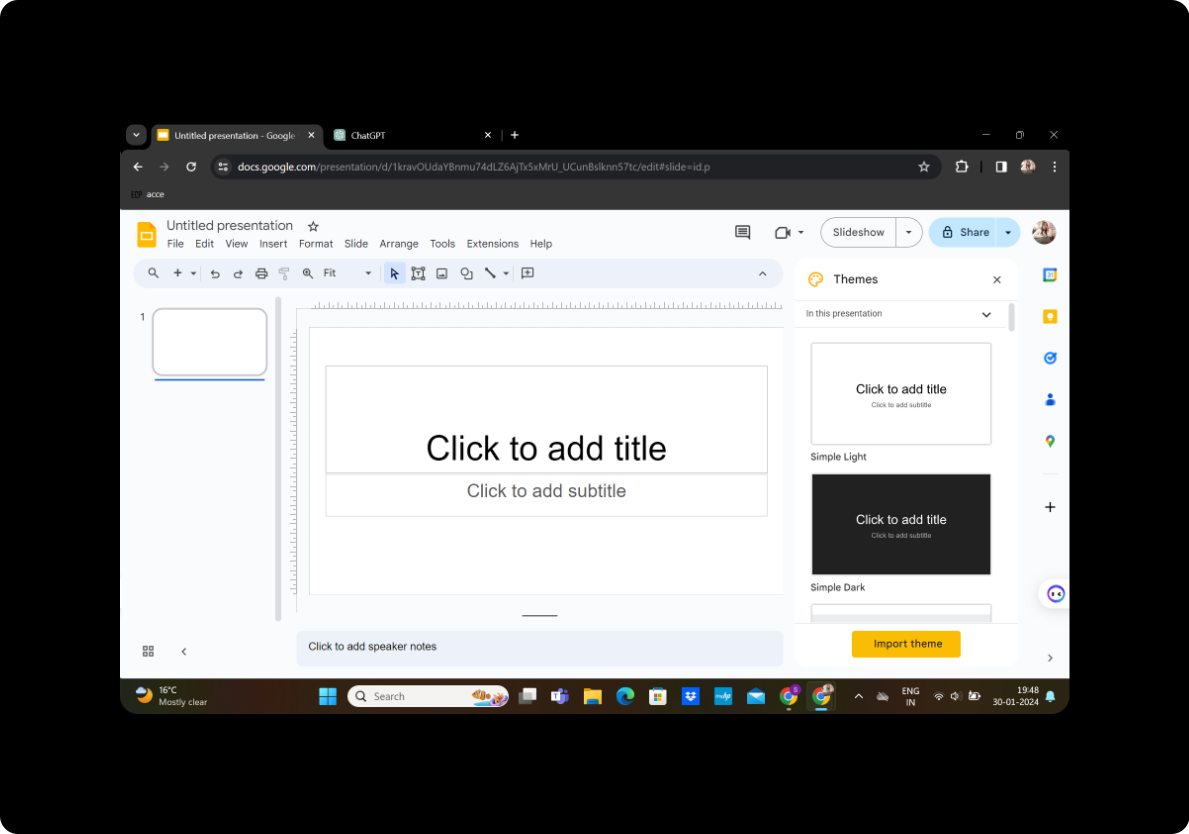Screen dimensions: 1189x834
Task: Add a new slide with plus icon
Action: 177,273
